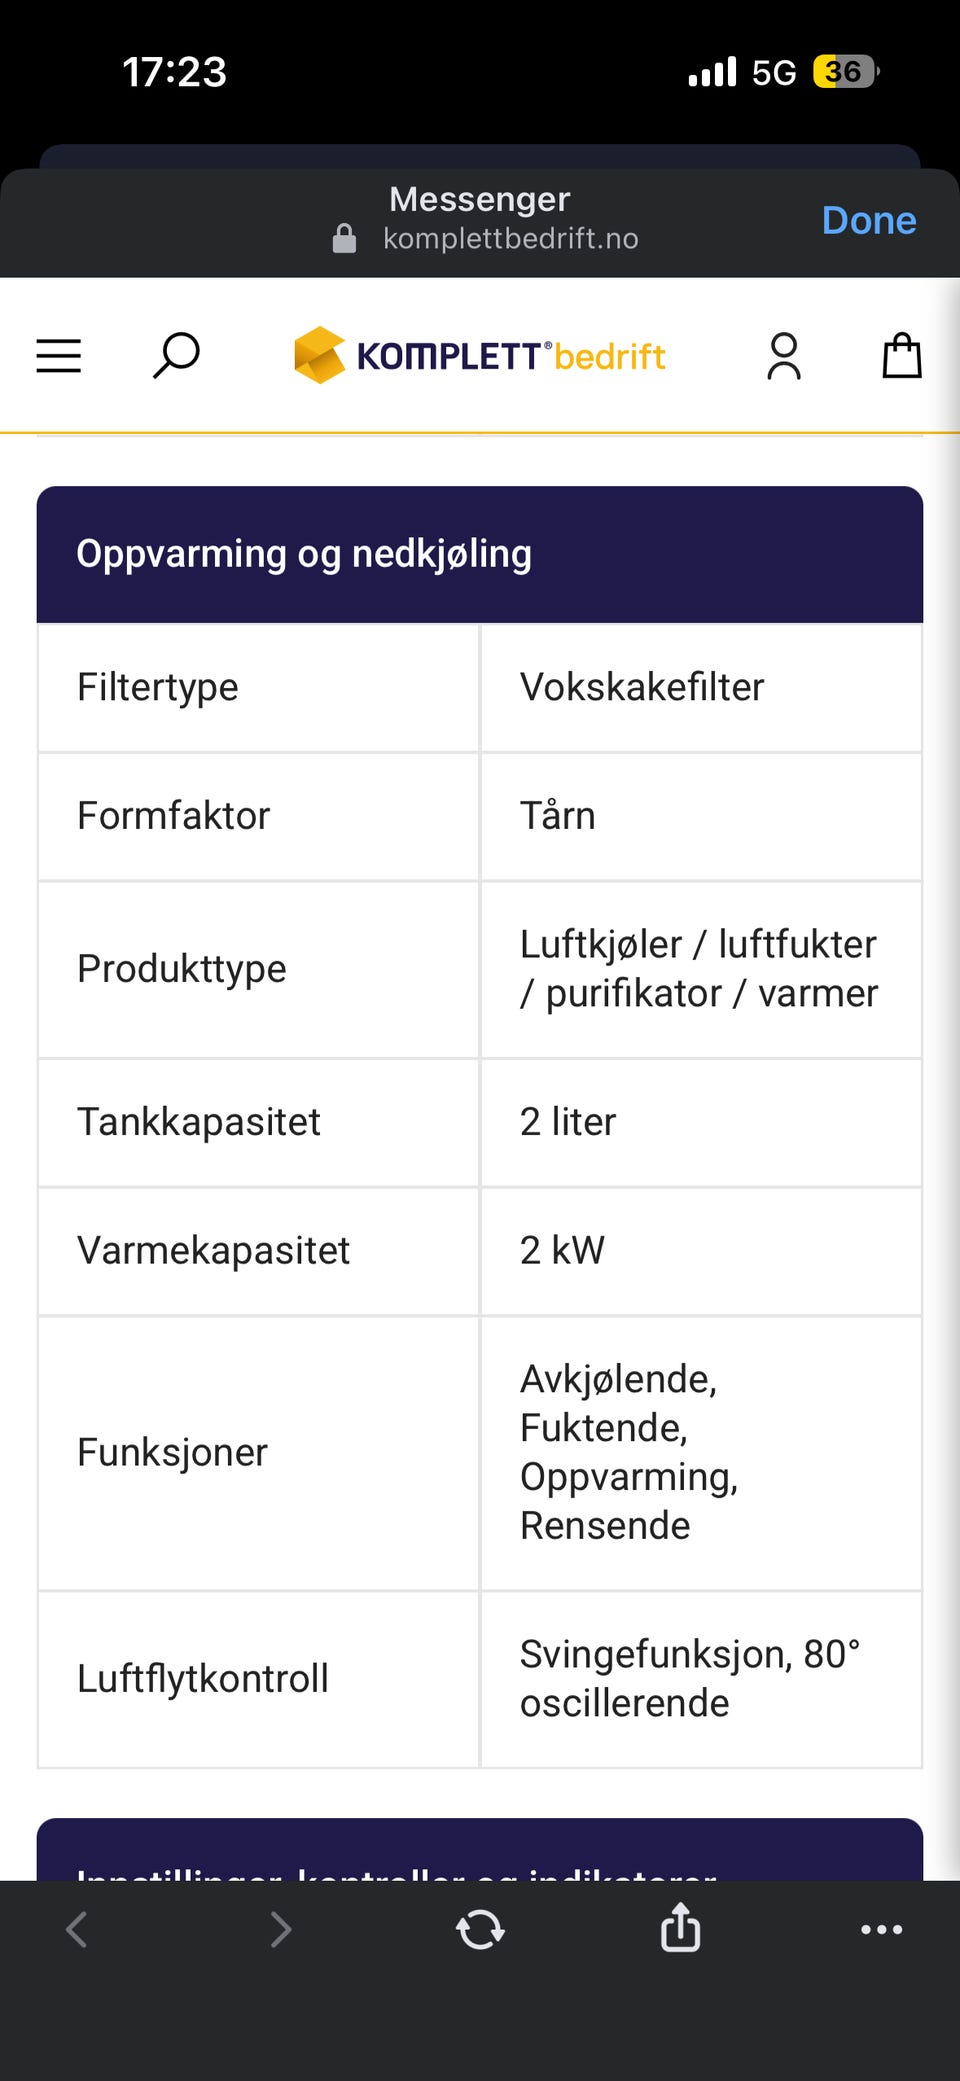Open the hamburger menu
The width and height of the screenshot is (960, 2081).
(x=59, y=356)
